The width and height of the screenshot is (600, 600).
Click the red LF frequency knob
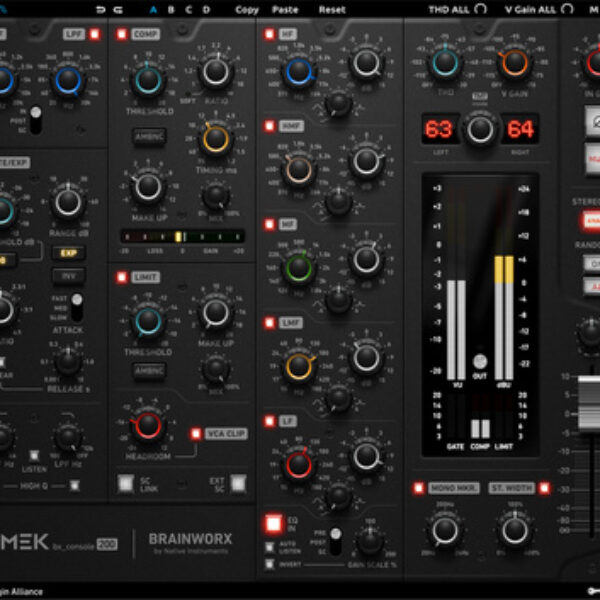coord(299,465)
